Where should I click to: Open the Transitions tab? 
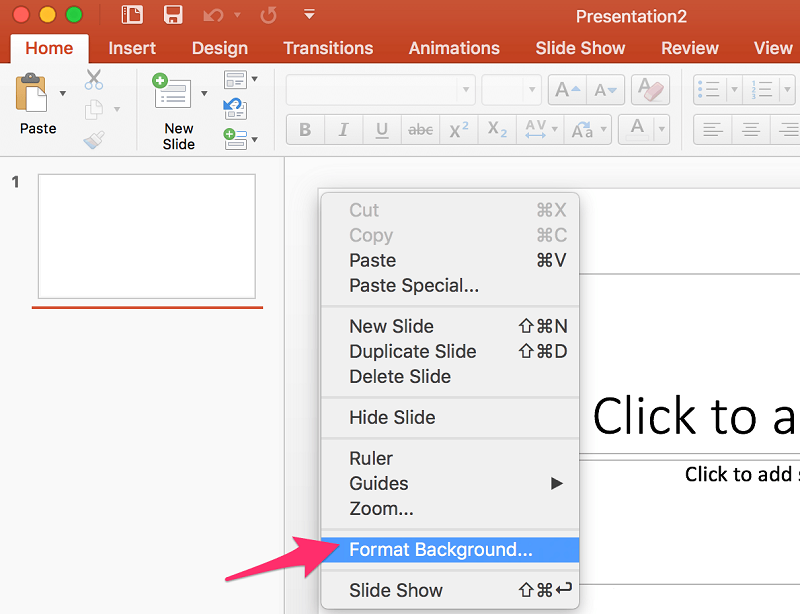[328, 48]
